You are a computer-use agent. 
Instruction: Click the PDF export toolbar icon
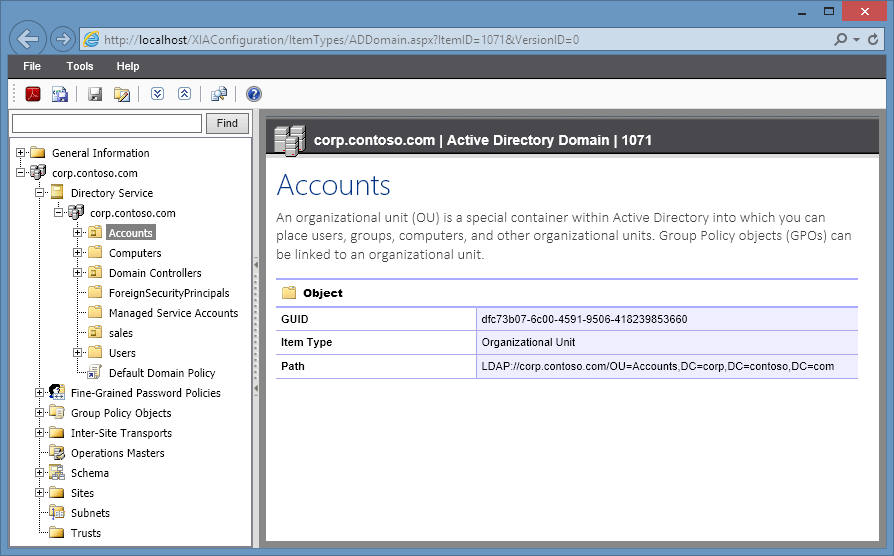coord(33,94)
